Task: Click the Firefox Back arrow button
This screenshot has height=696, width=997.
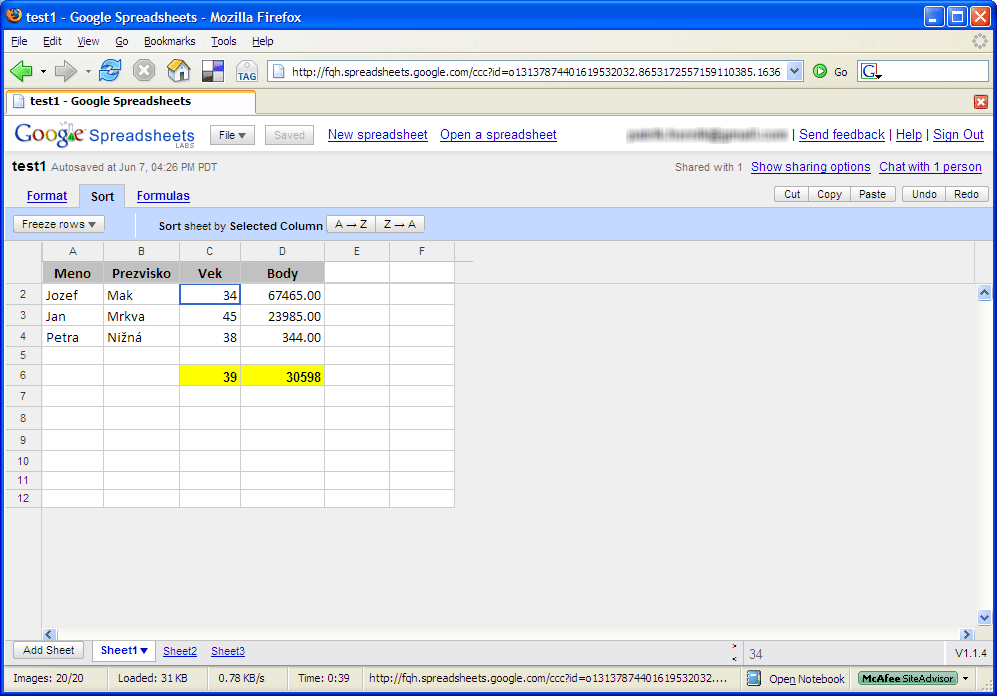Action: 22,71
